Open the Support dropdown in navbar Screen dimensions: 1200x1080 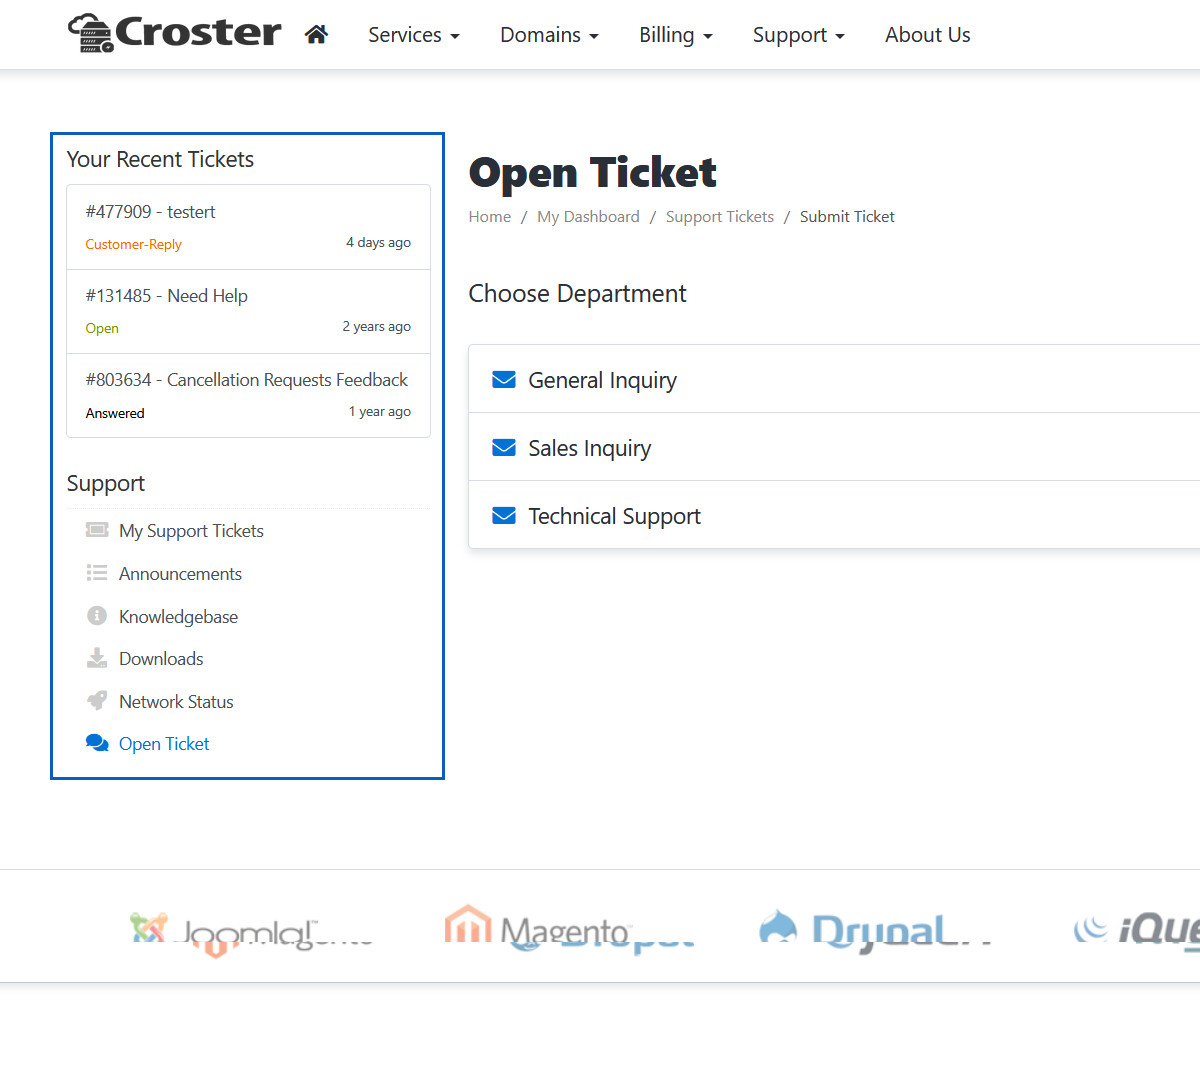[x=798, y=35]
